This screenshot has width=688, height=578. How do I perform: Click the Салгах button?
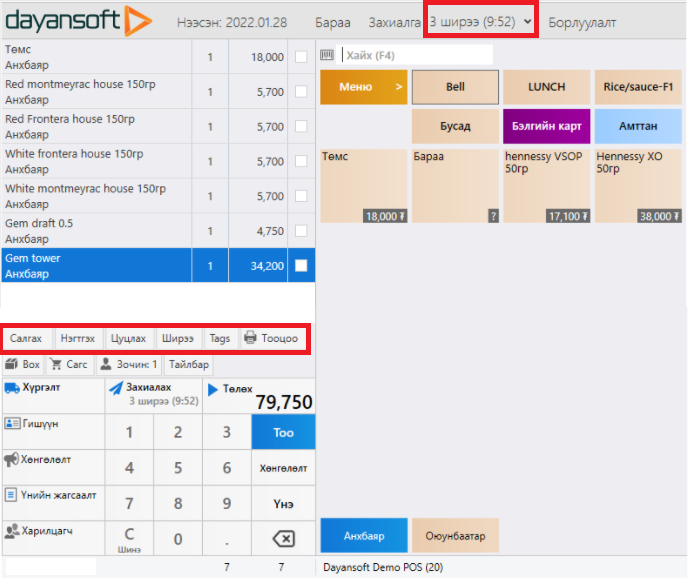pyautogui.click(x=26, y=338)
